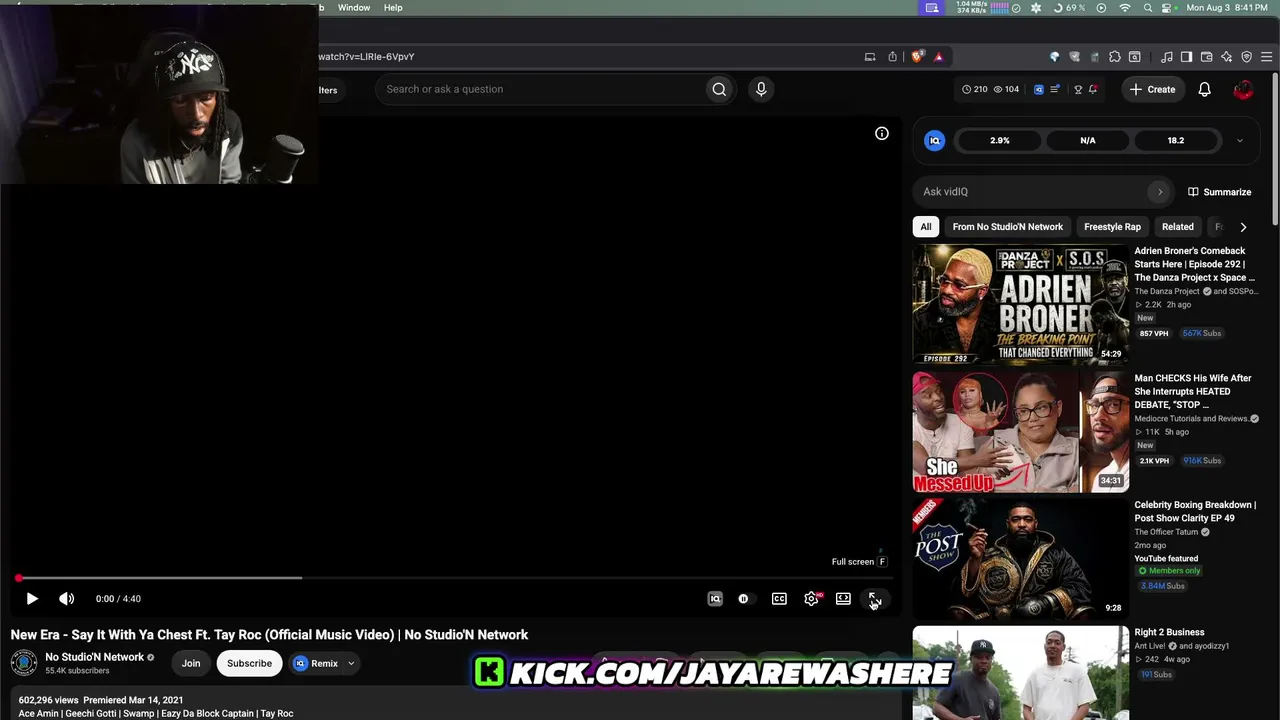Image resolution: width=1280 pixels, height=720 pixels.
Task: Click the Remix button
Action: click(x=315, y=663)
